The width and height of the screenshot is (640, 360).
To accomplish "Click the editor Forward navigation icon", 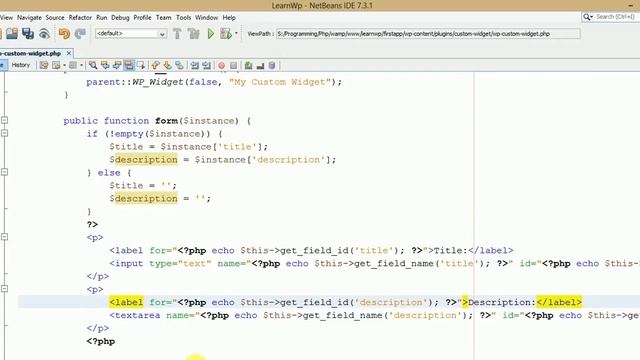I will point(73,65).
